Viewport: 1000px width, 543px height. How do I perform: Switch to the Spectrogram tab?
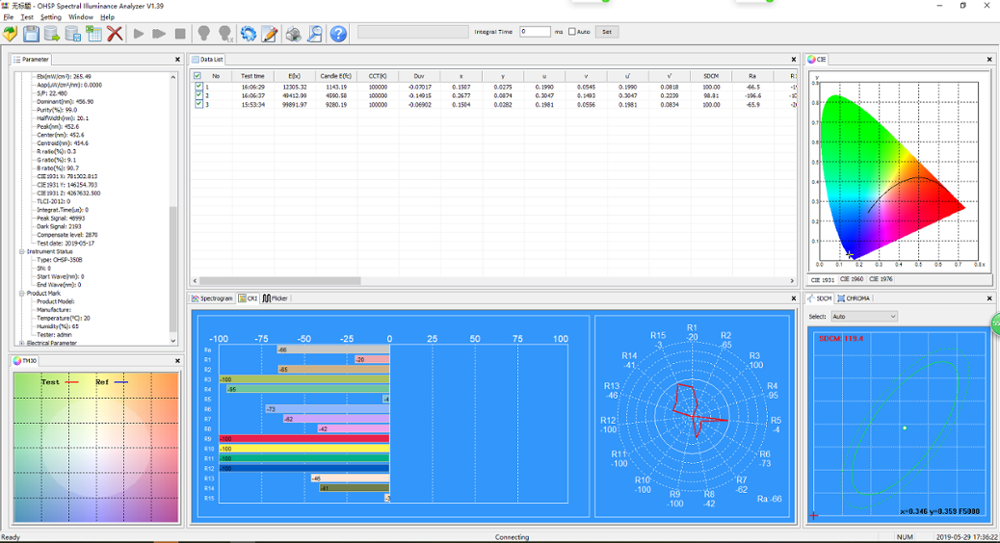[x=213, y=298]
